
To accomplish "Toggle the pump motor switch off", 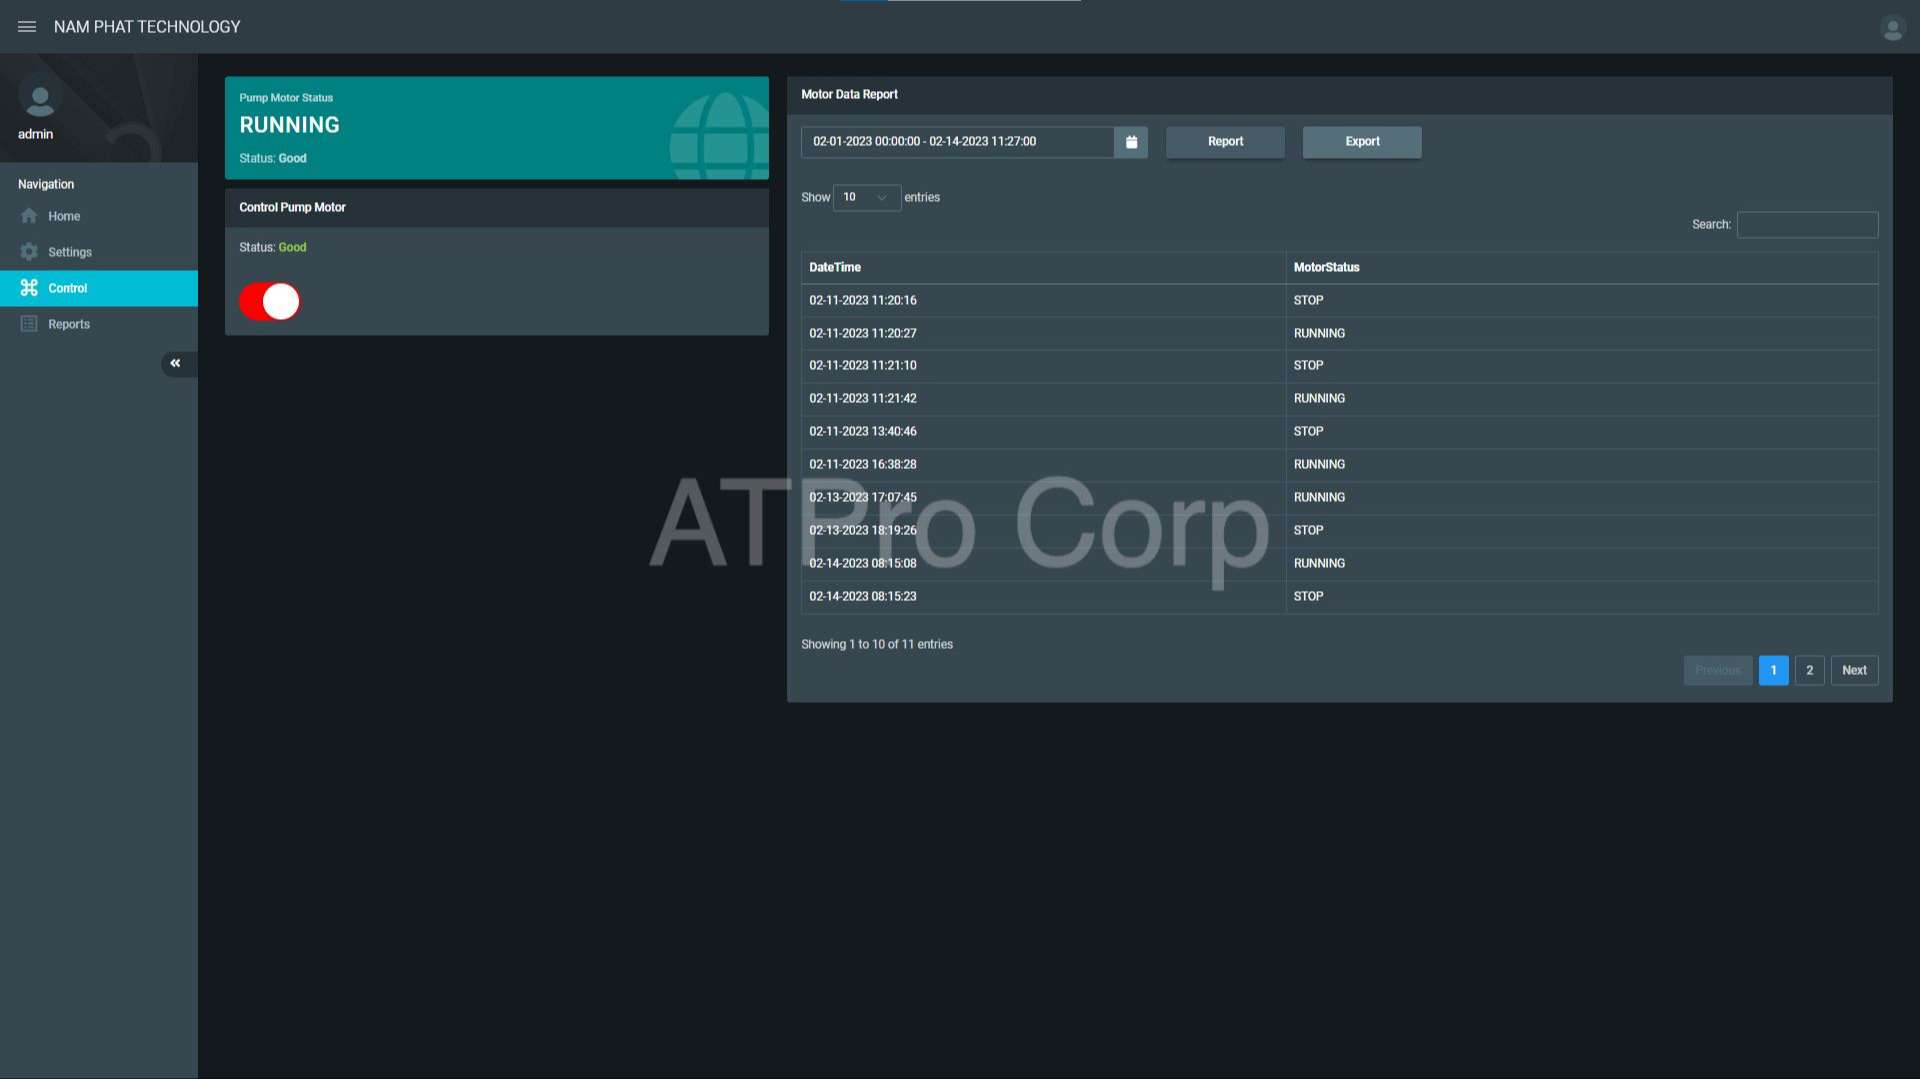I will pos(270,301).
